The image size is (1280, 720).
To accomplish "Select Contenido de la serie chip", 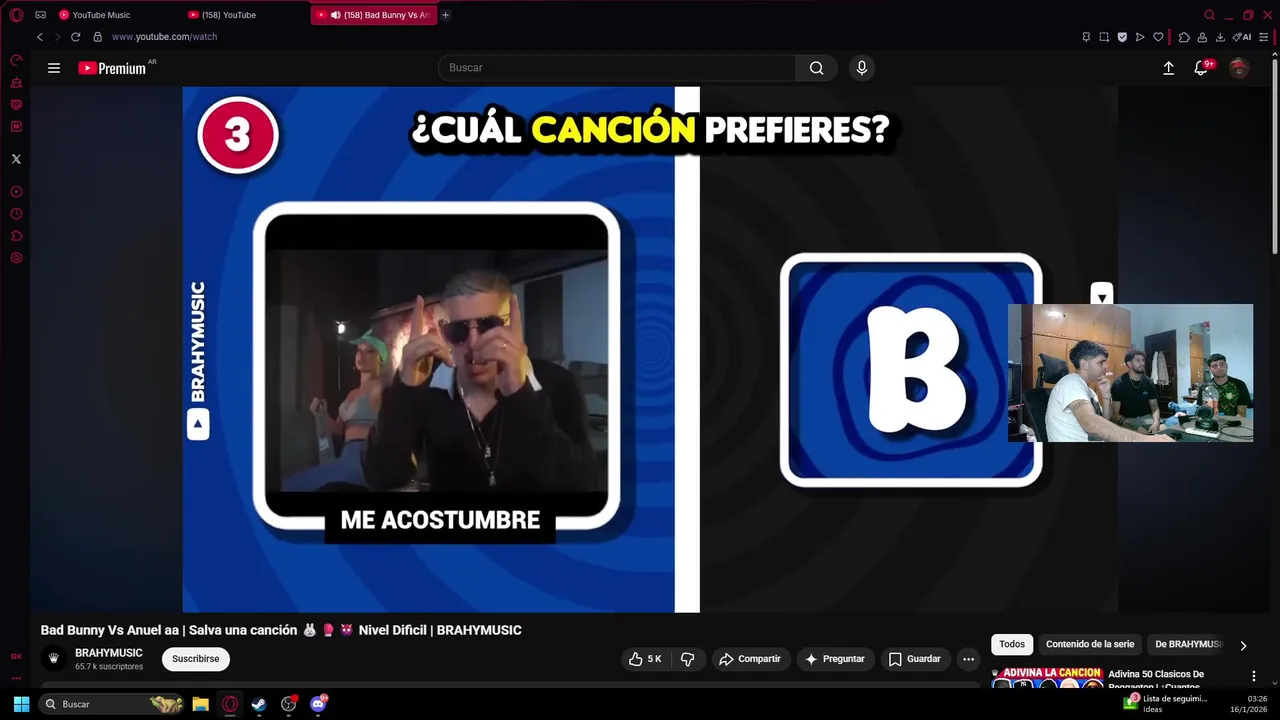I will tap(1090, 645).
